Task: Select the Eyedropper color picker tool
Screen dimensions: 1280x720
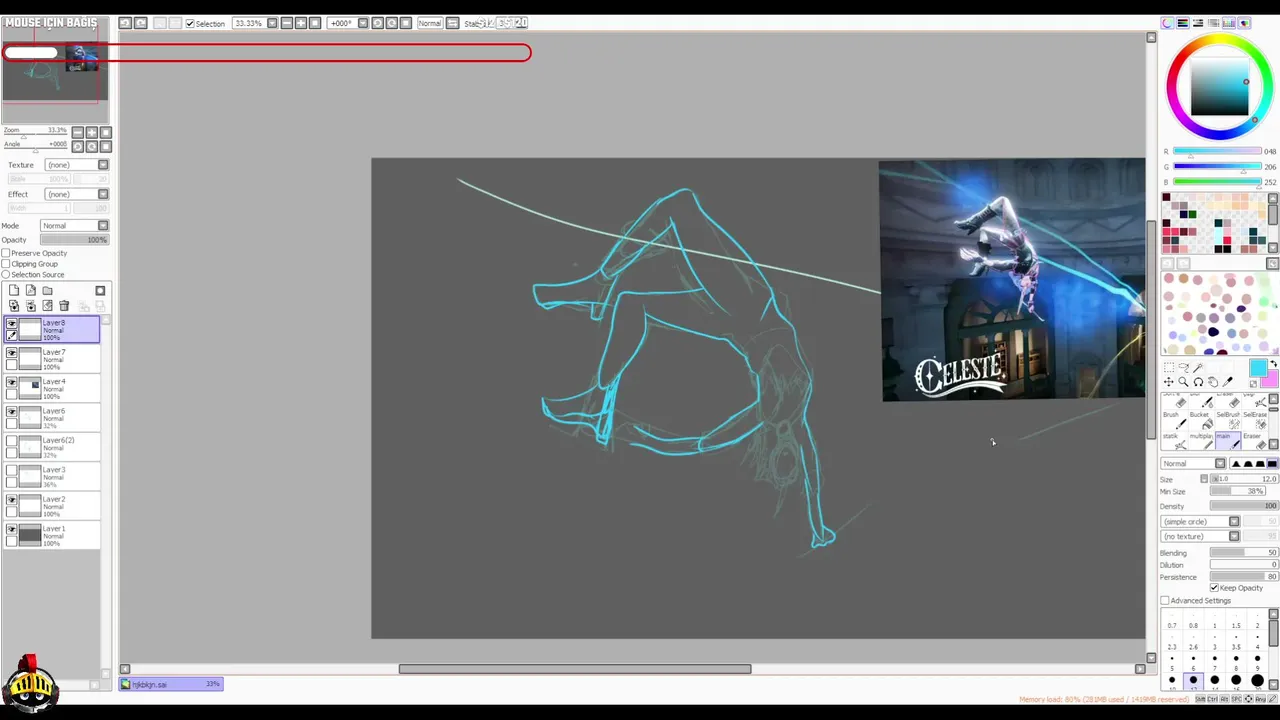Action: tap(1227, 382)
